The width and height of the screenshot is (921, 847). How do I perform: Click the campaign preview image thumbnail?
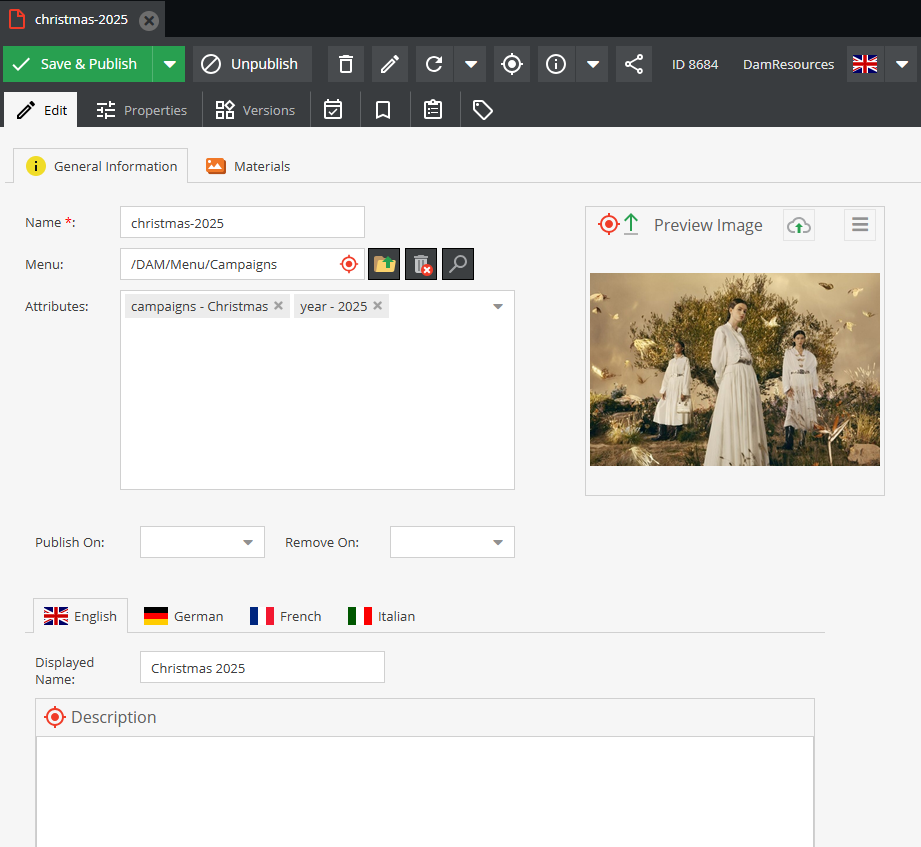tap(735, 369)
